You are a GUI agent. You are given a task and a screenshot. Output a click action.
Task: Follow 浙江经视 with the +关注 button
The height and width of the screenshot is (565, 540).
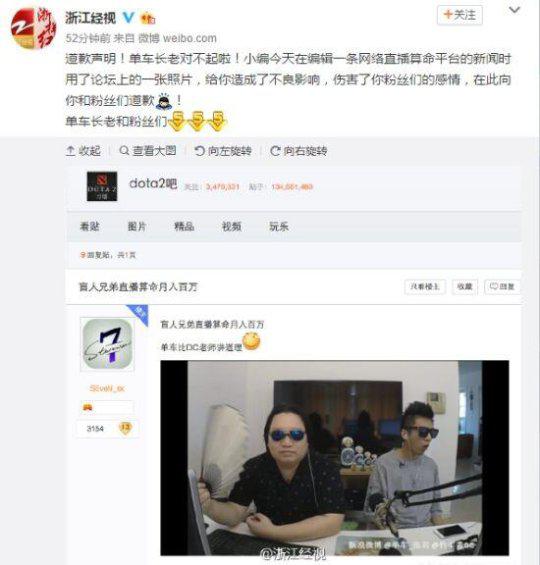pyautogui.click(x=460, y=15)
